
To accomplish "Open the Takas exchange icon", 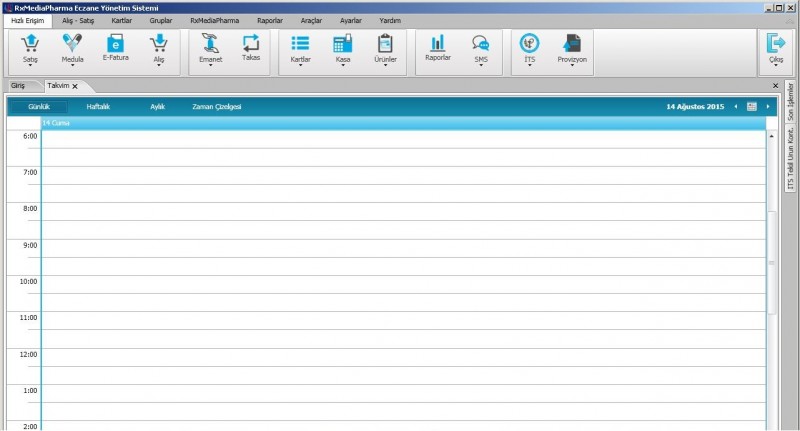I will click(251, 43).
